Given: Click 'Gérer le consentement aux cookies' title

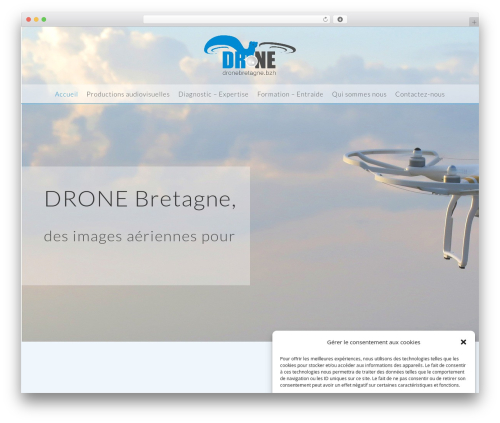Looking at the screenshot, I should 373,342.
